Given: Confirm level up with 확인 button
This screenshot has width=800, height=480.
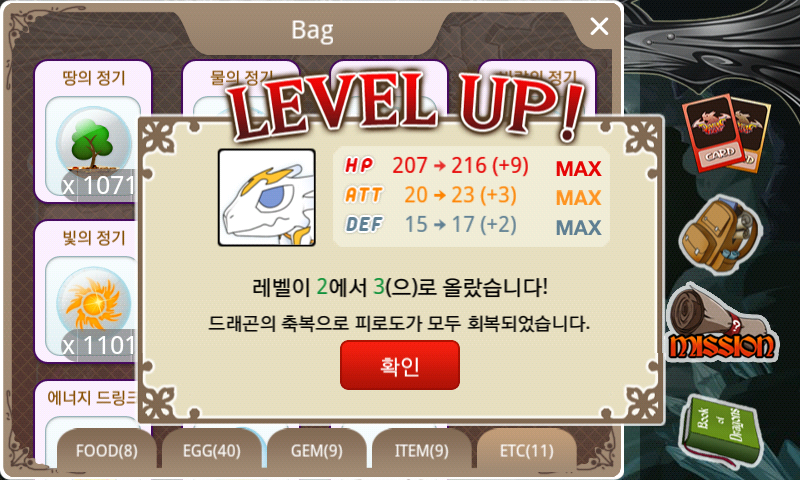Looking at the screenshot, I should click(x=399, y=365).
